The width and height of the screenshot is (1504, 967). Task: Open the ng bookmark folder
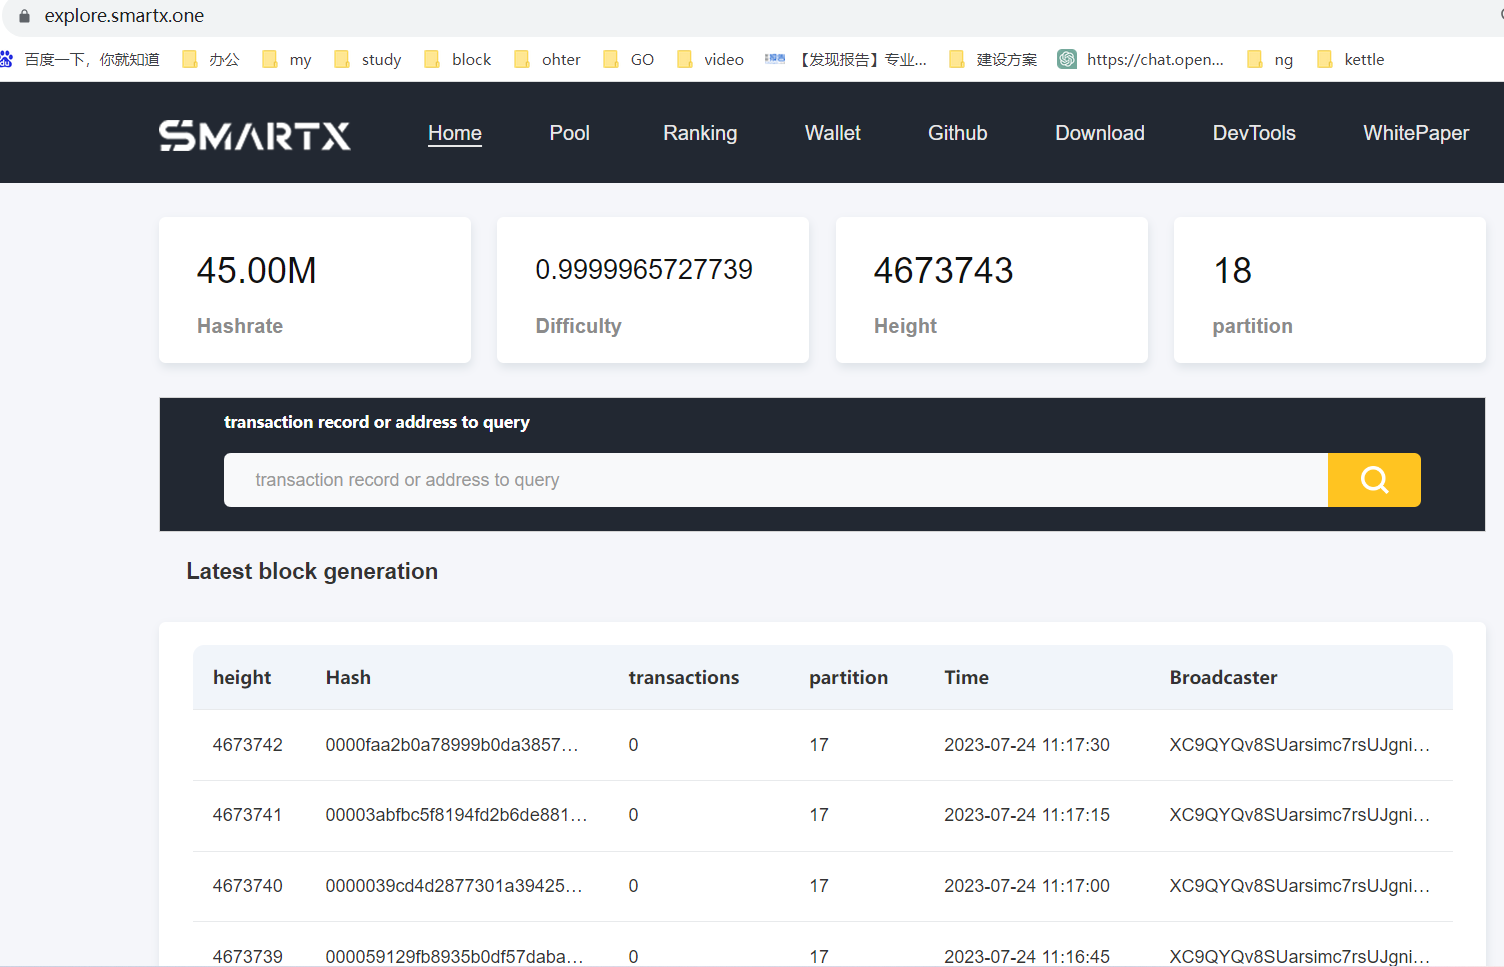[x=1271, y=60]
